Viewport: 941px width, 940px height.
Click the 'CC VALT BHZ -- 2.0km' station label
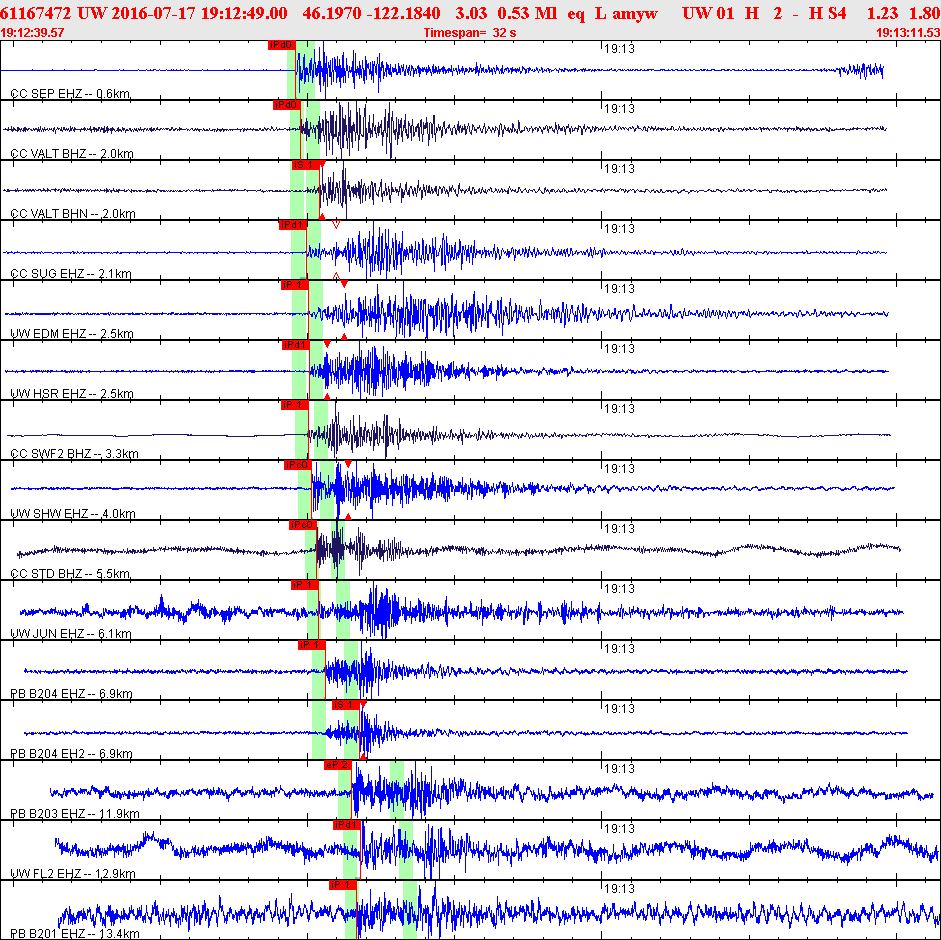click(72, 154)
